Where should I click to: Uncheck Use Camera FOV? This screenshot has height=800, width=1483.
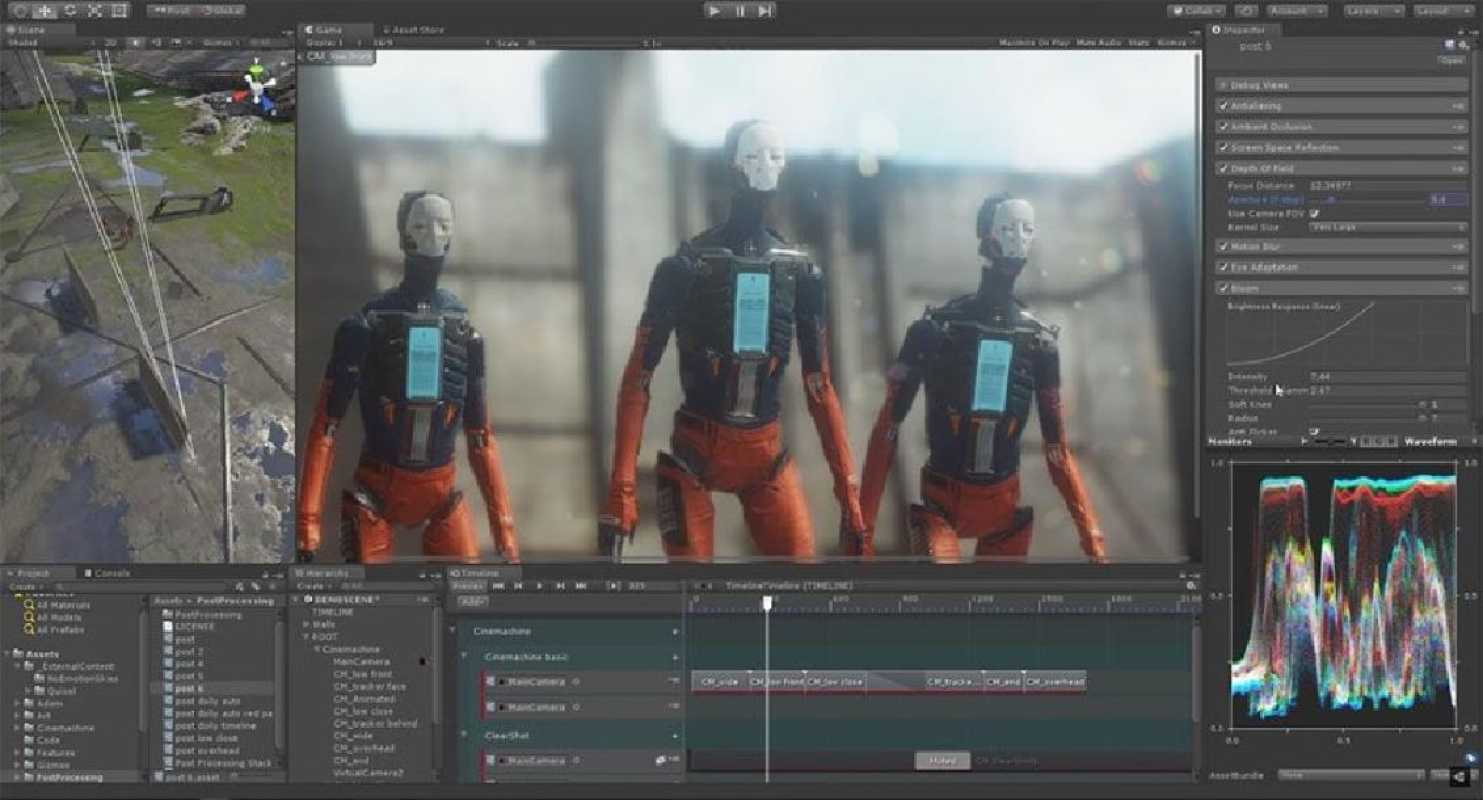coord(1312,213)
